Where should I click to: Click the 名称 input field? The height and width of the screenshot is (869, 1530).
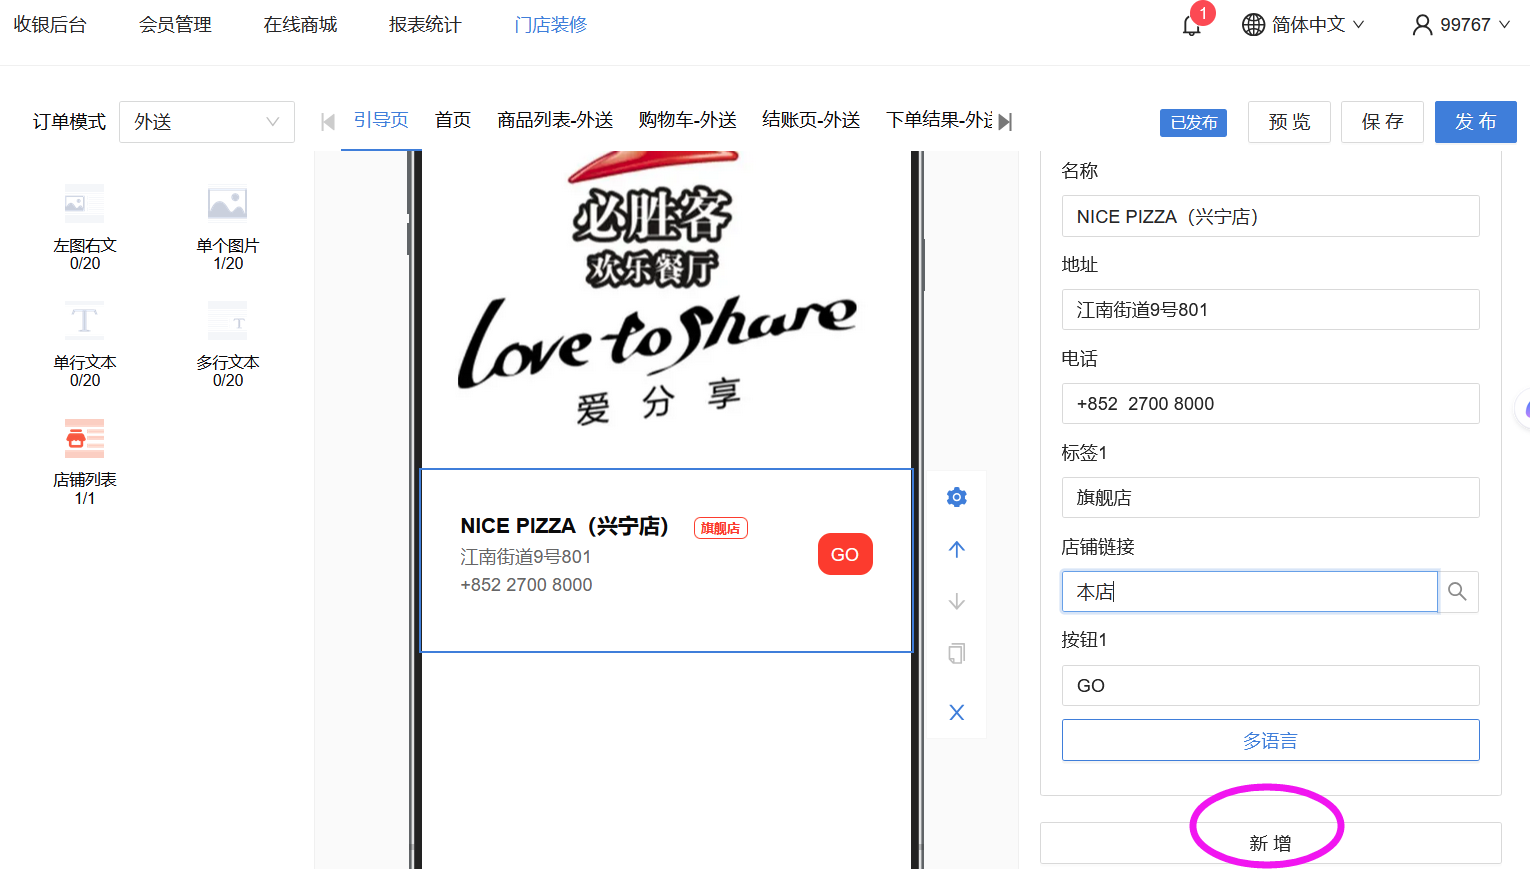coord(1270,216)
